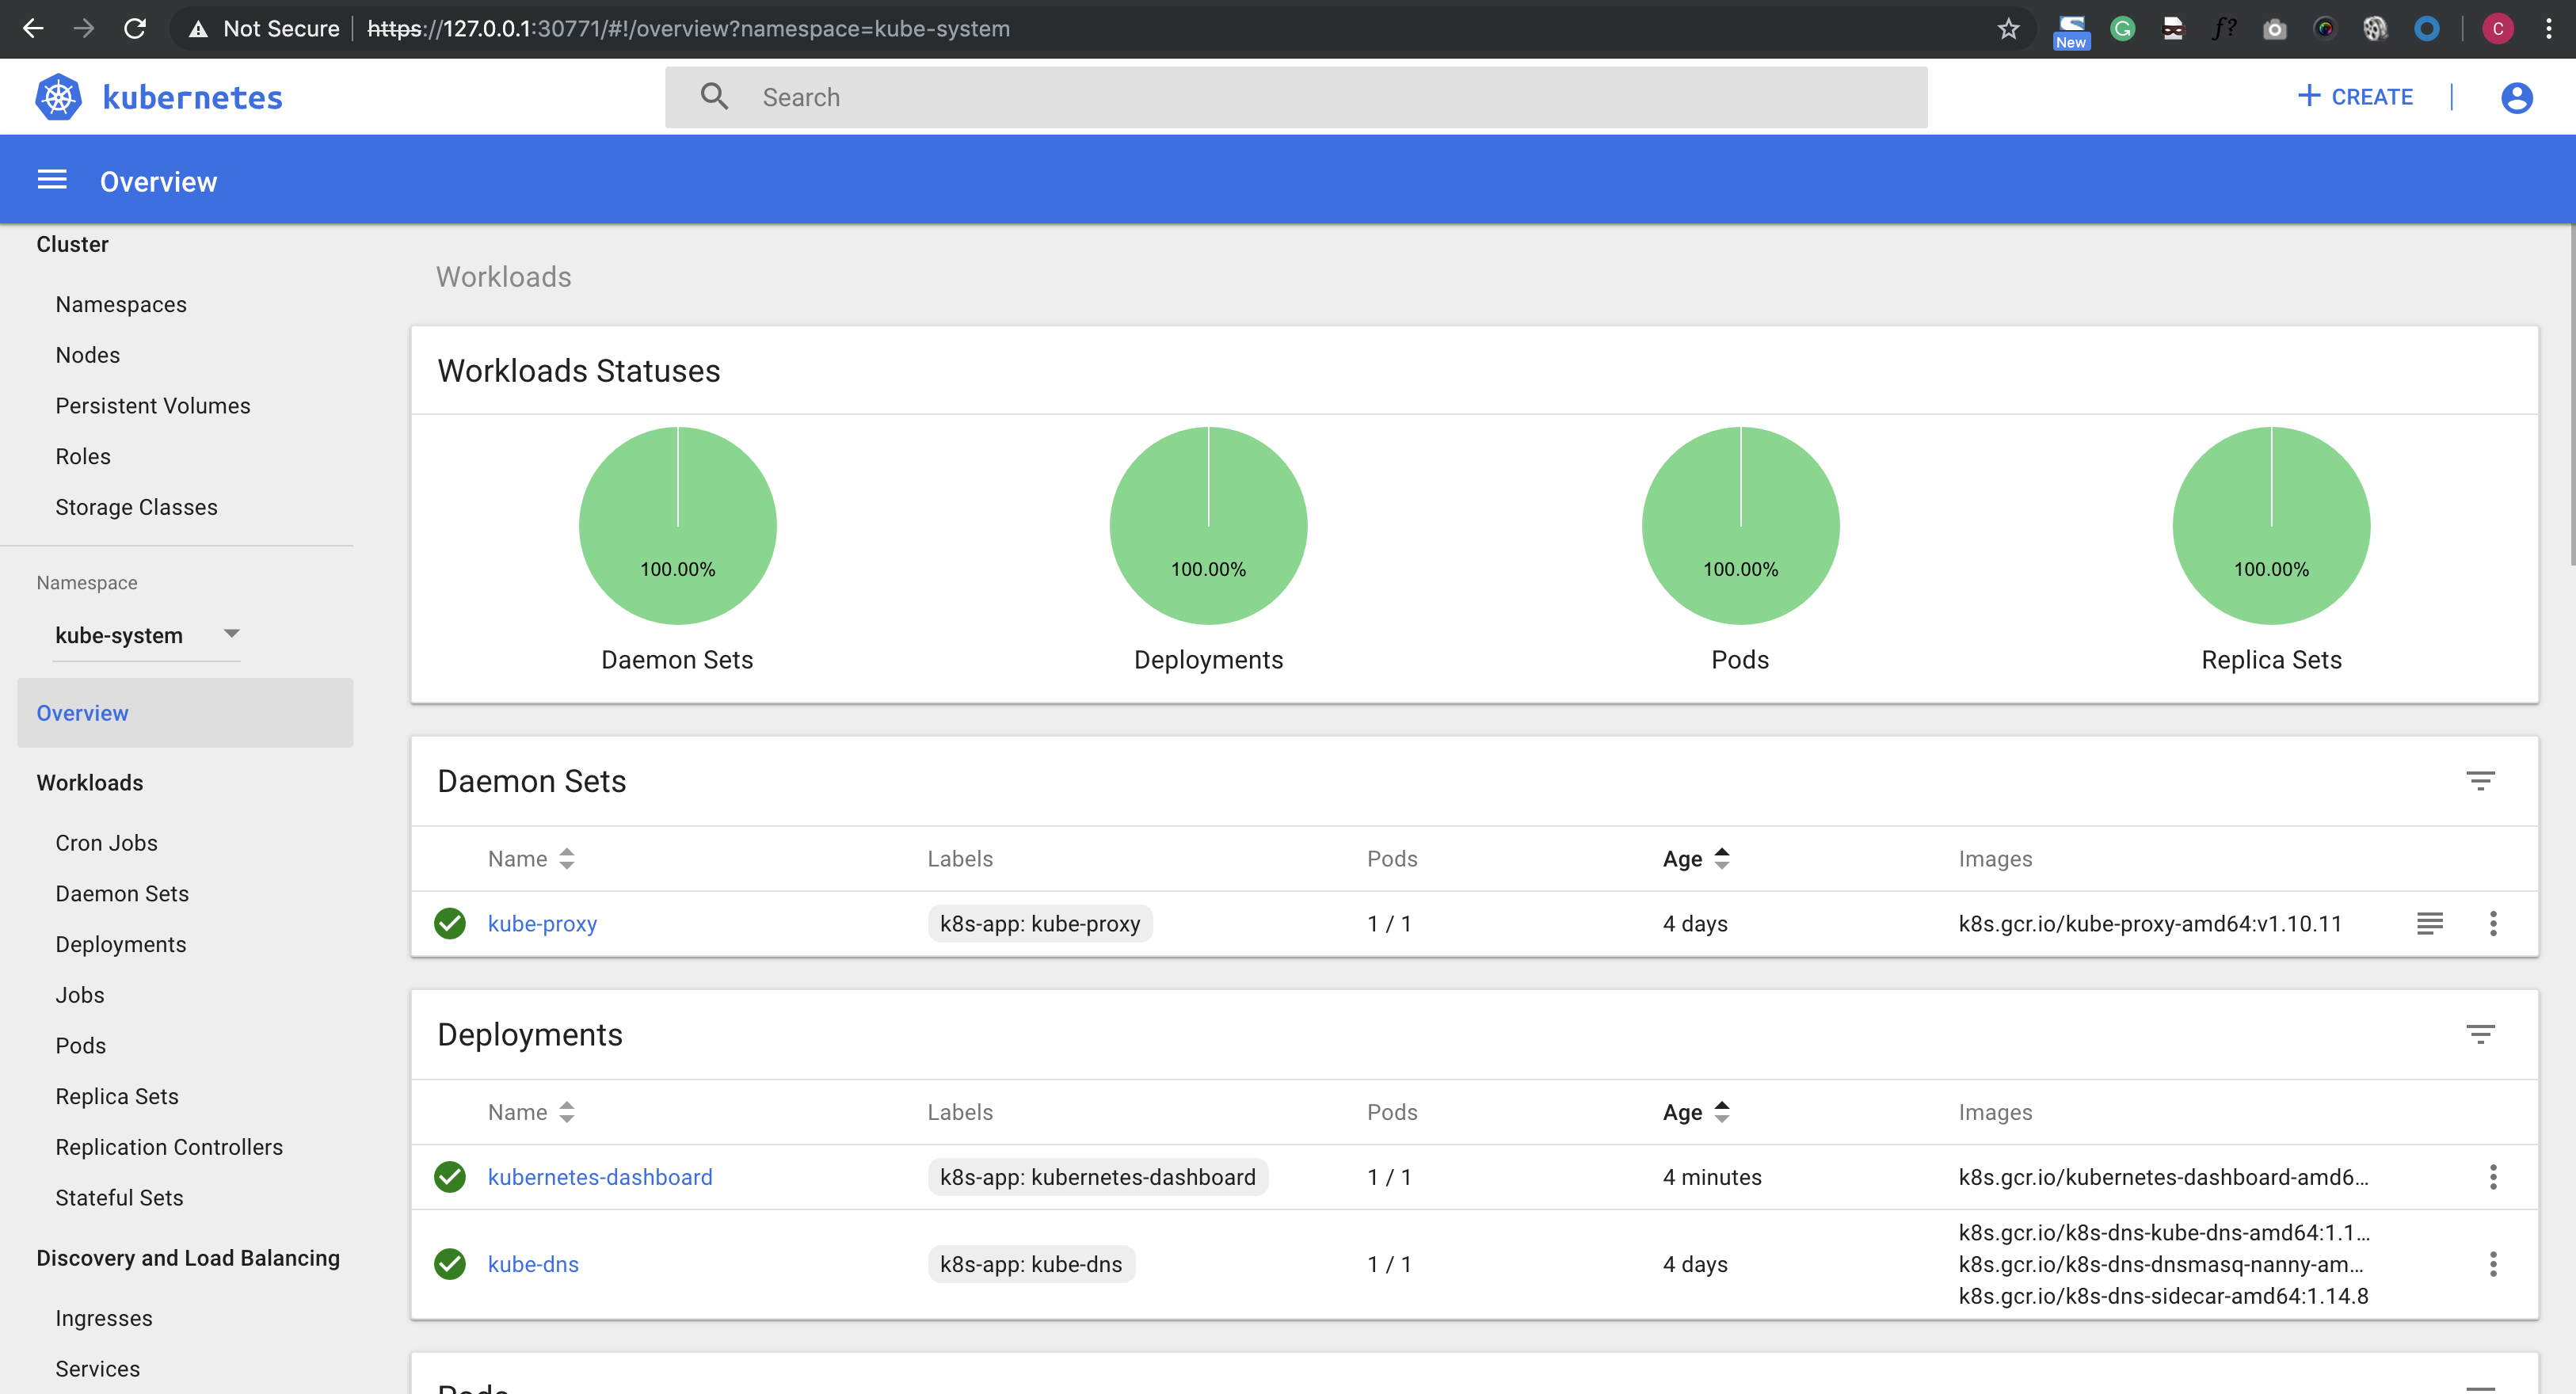Open Cron Jobs in sidebar
The height and width of the screenshot is (1394, 2576).
pyautogui.click(x=107, y=843)
